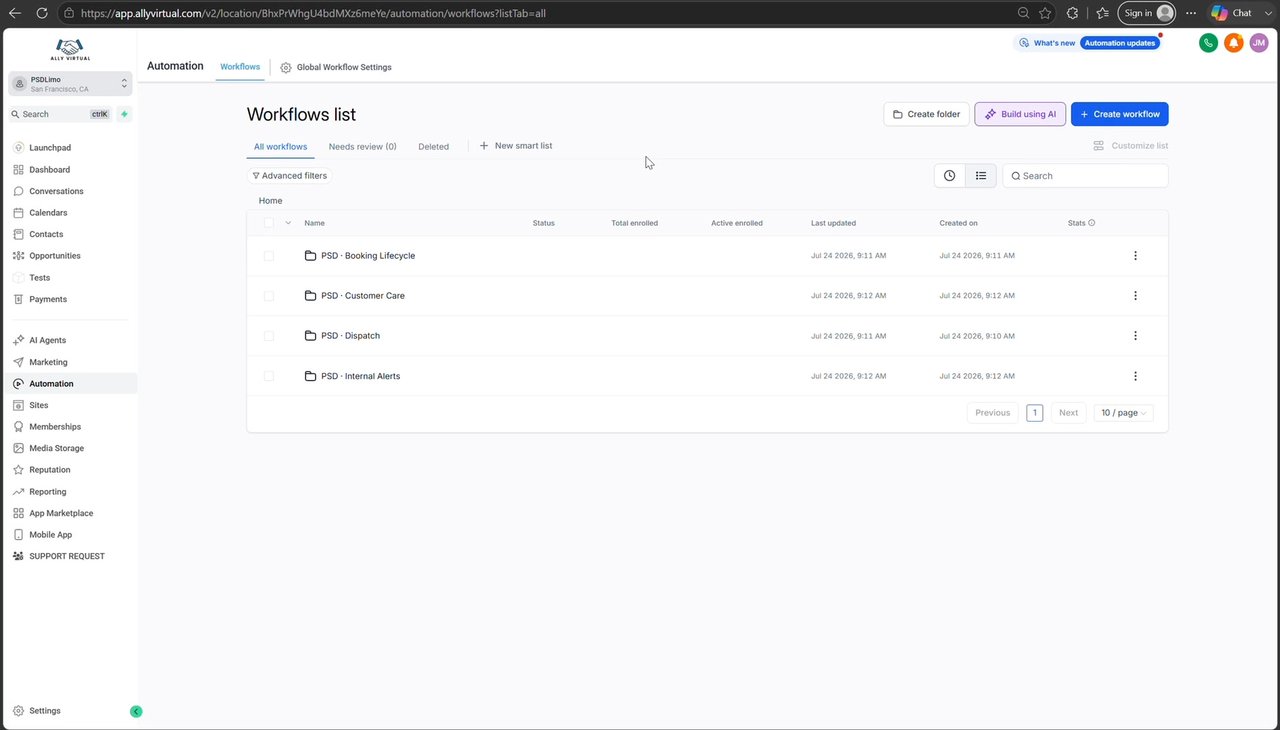Open App Marketplace

point(61,513)
